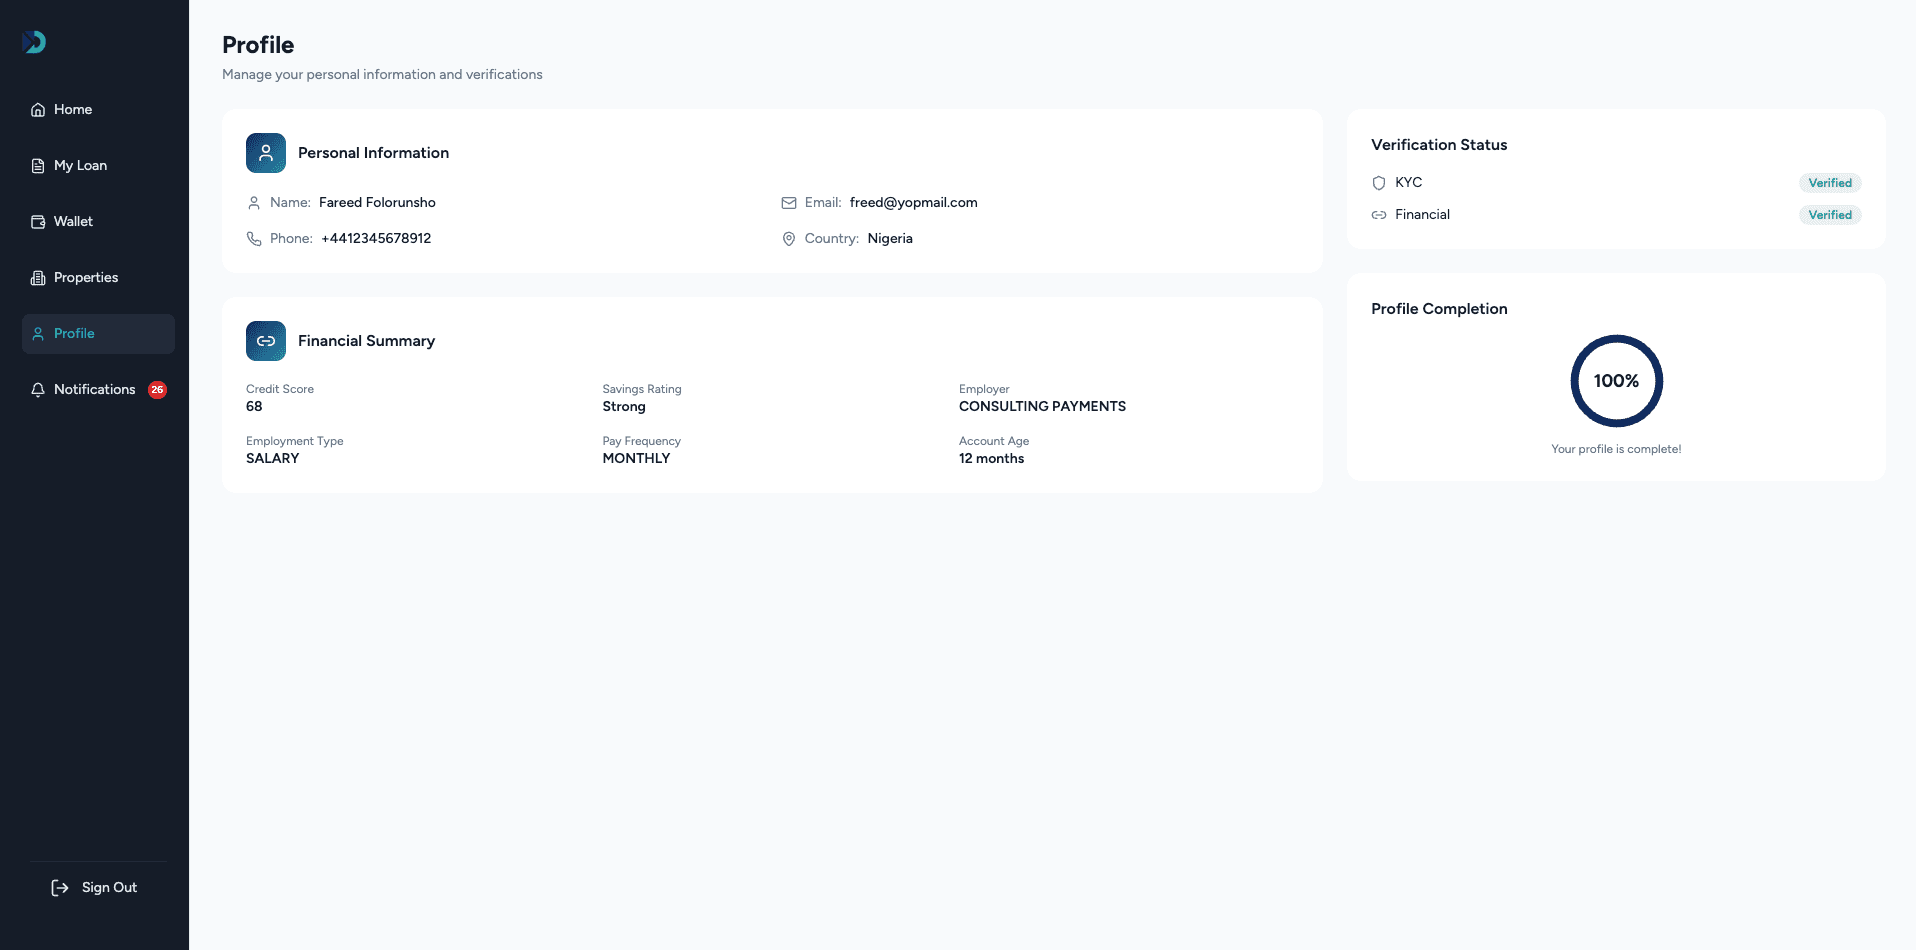Click the person icon beside Name
Screen dimensions: 1916x950
[254, 203]
